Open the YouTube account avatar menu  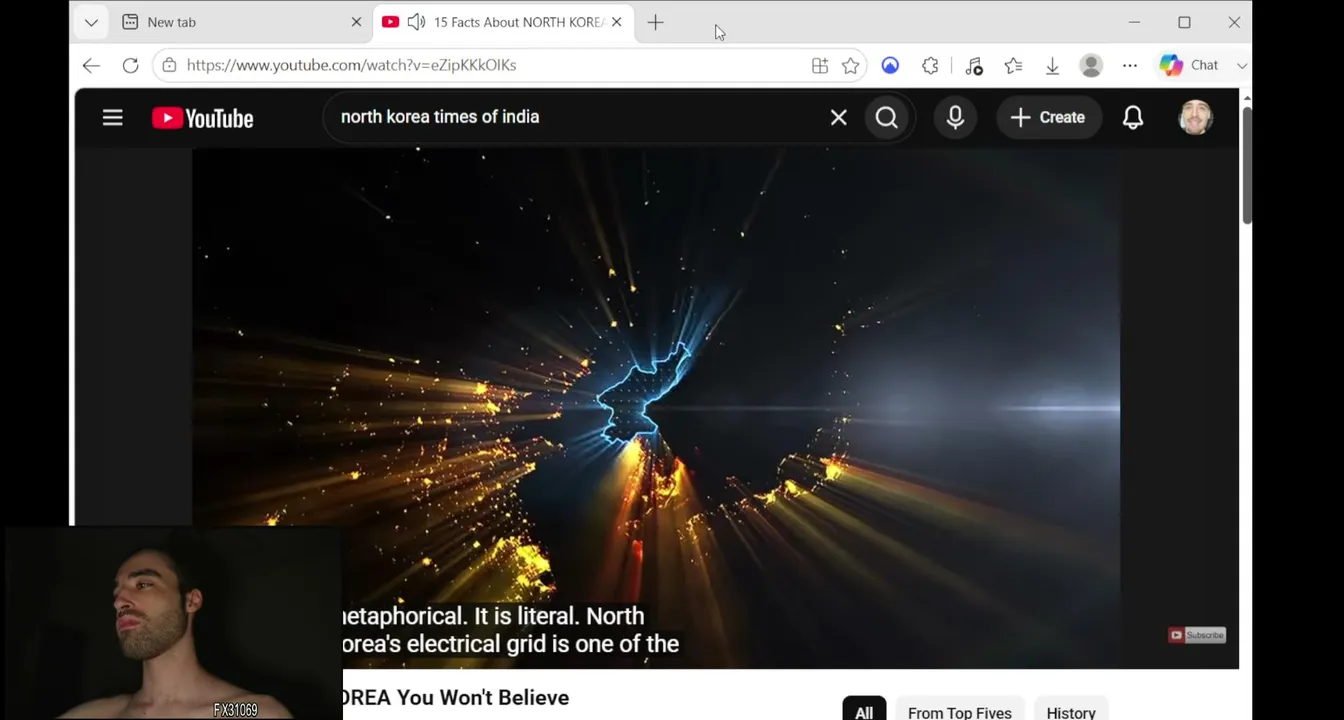pos(1196,118)
